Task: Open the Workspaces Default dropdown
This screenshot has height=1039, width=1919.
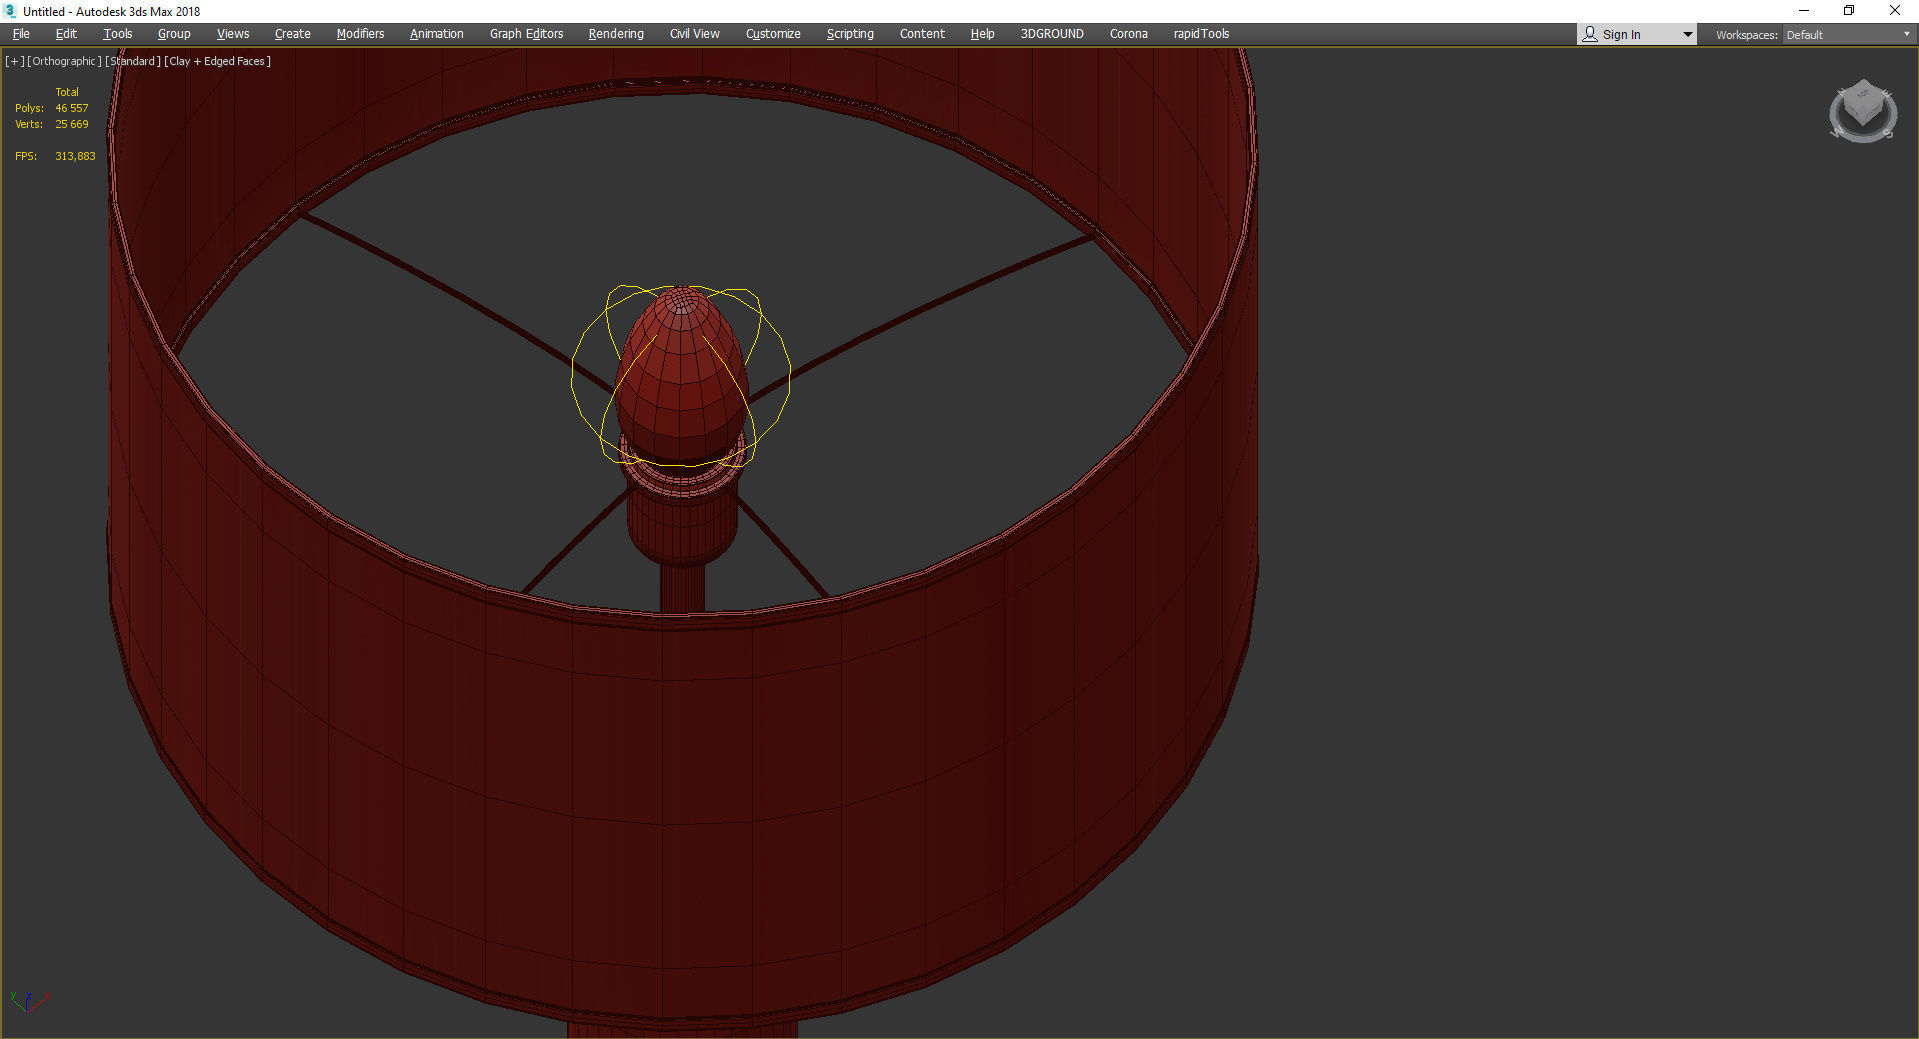Action: (x=1848, y=35)
